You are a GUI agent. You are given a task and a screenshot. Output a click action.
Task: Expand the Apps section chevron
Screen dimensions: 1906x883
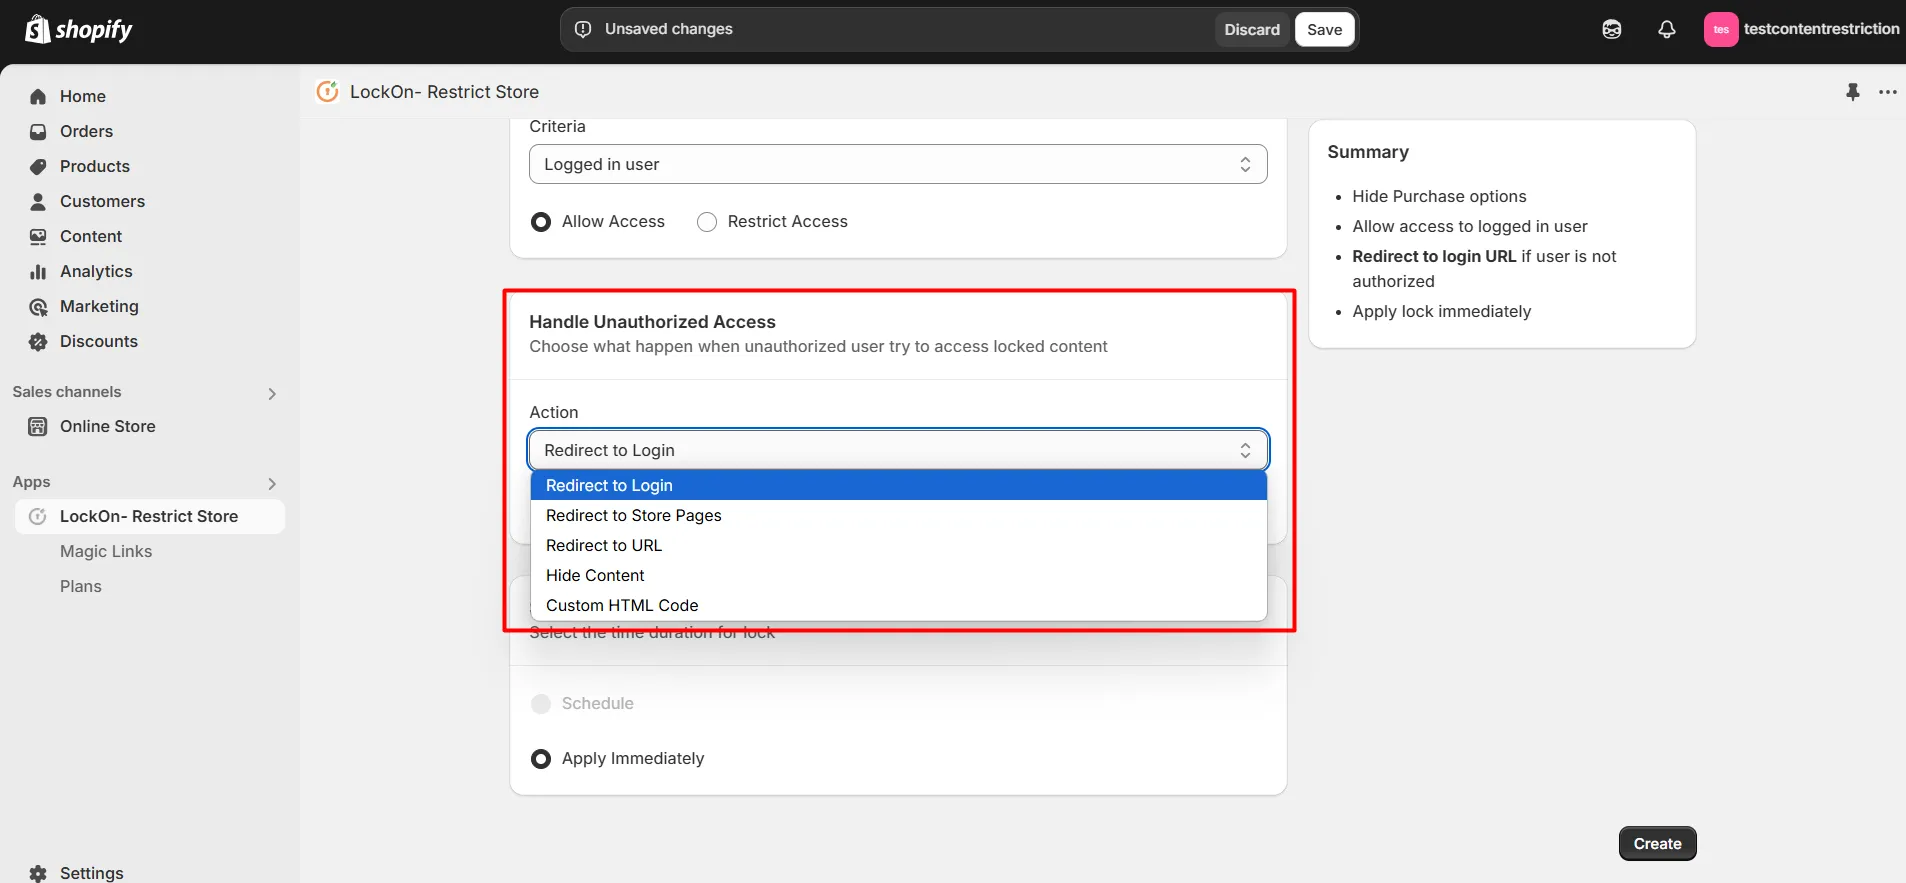click(271, 483)
